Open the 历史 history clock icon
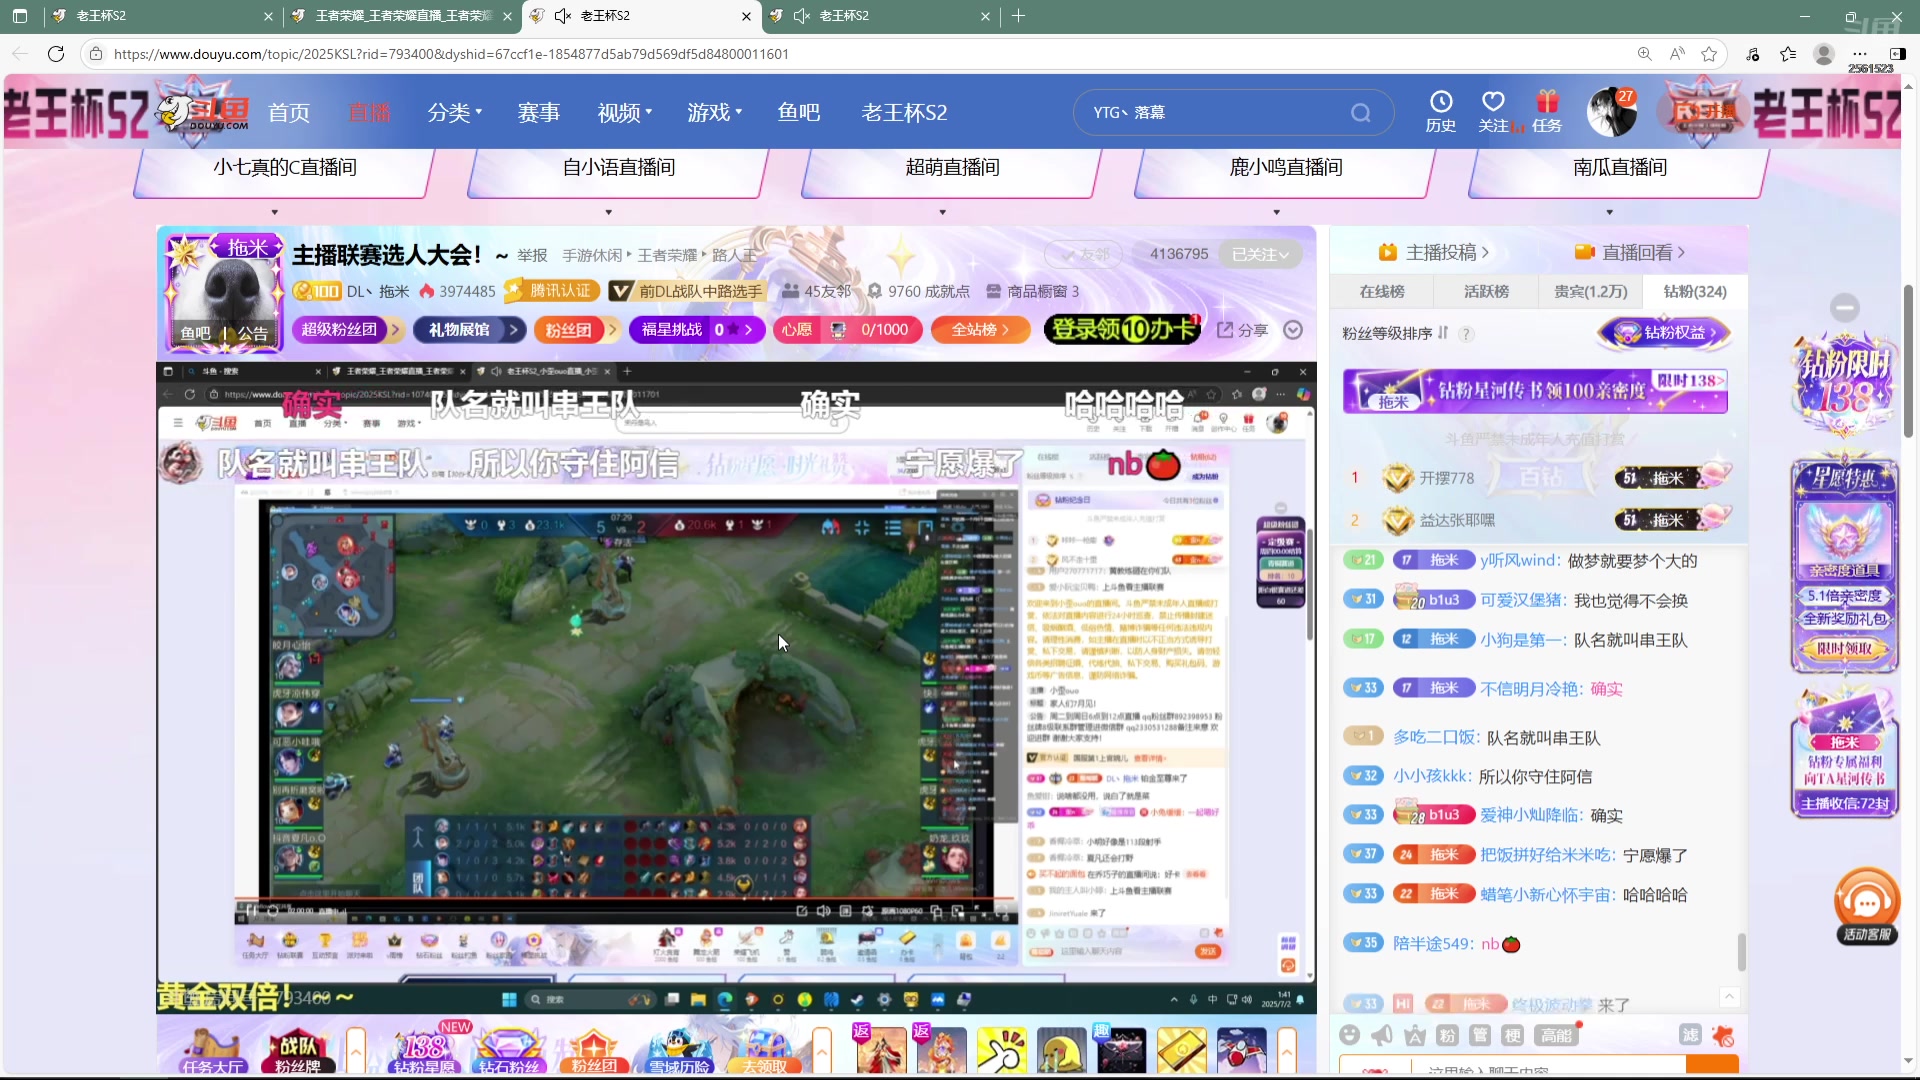The image size is (1920, 1080). point(1441,111)
